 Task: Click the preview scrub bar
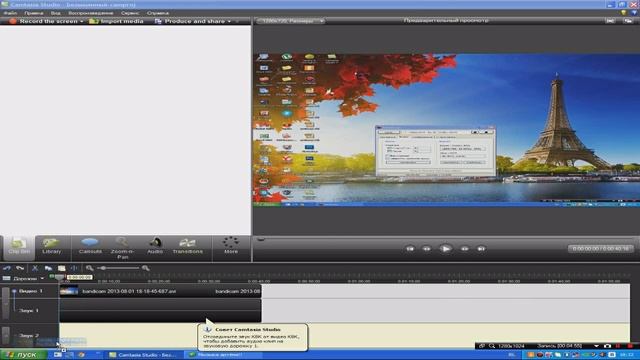[445, 239]
